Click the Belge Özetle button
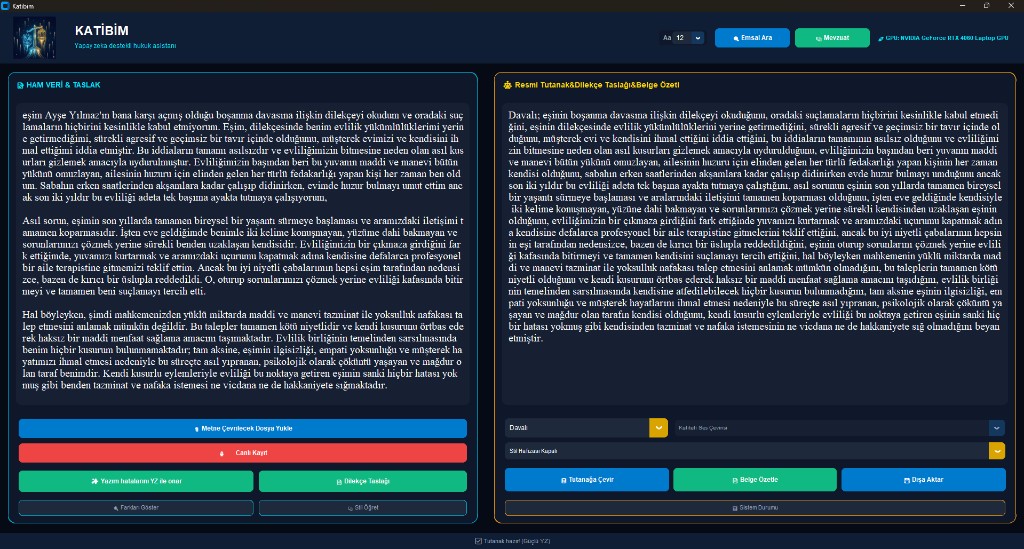The width and height of the screenshot is (1024, 549). pyautogui.click(x=754, y=479)
